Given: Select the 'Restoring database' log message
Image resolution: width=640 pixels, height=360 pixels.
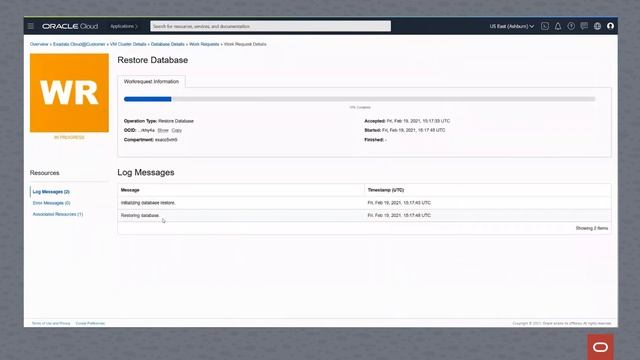Looking at the screenshot, I should 140,216.
